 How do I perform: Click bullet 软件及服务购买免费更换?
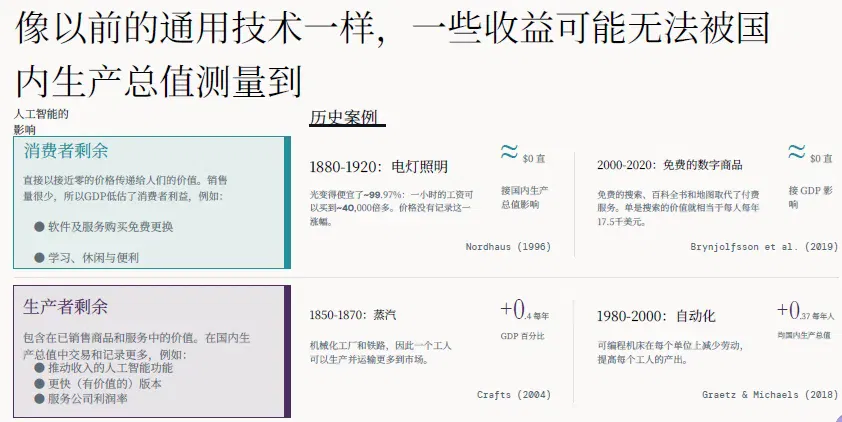click(x=104, y=227)
